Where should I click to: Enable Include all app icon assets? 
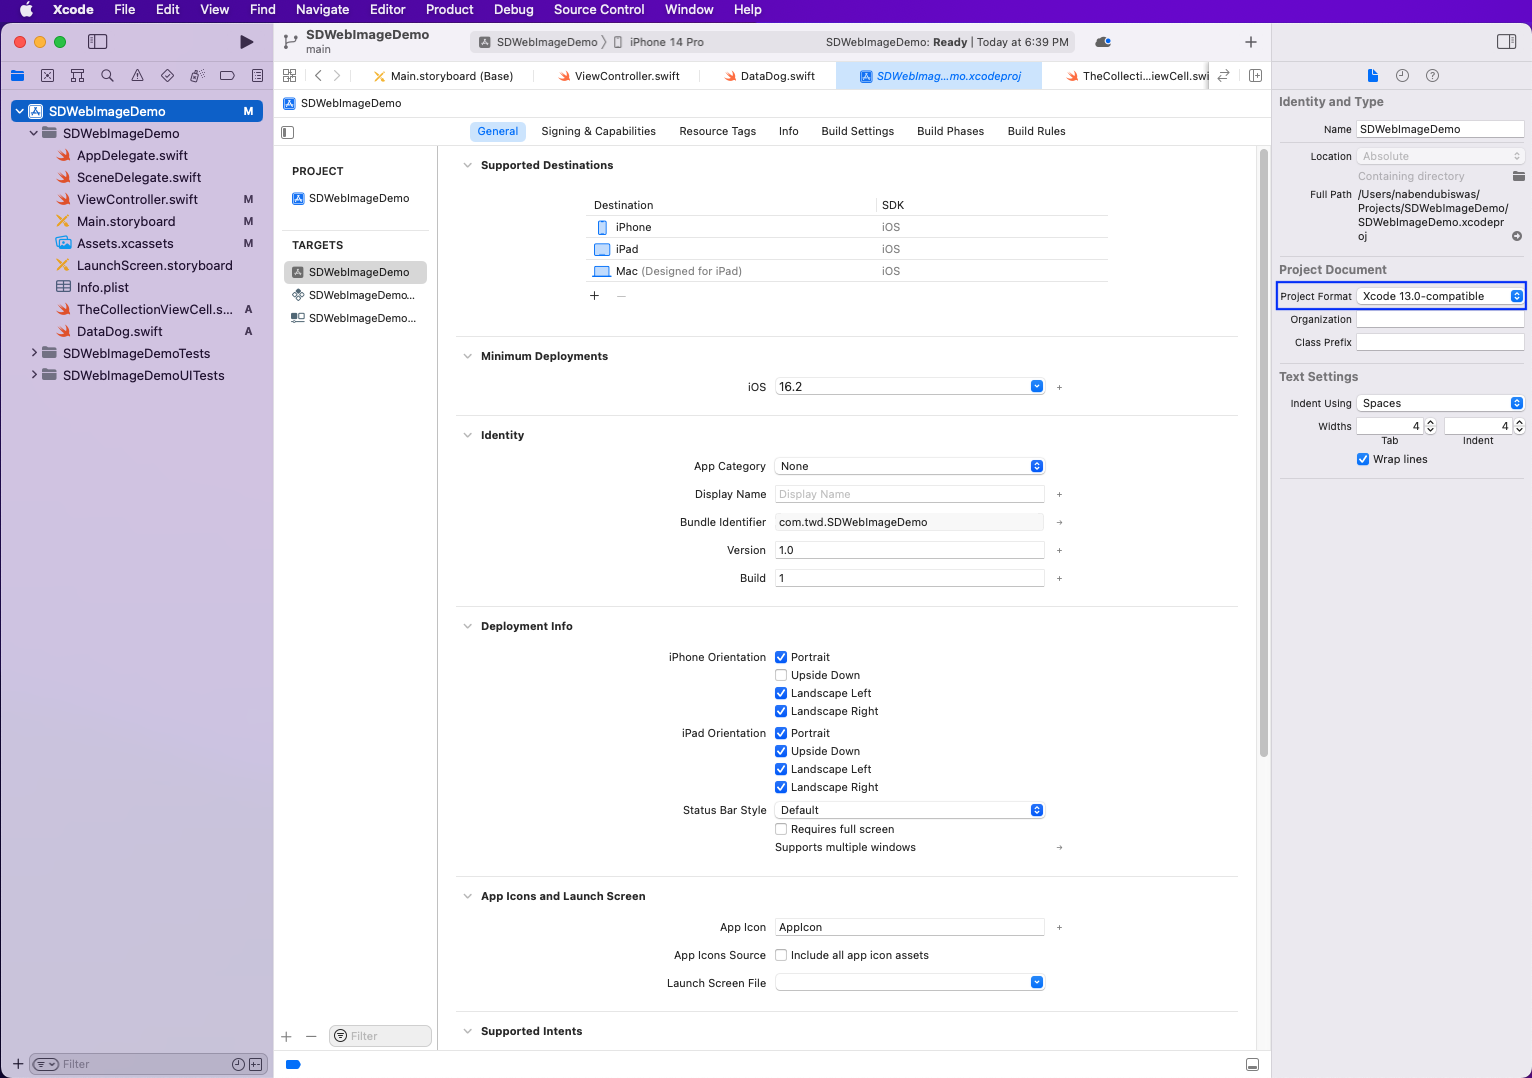pyautogui.click(x=781, y=955)
